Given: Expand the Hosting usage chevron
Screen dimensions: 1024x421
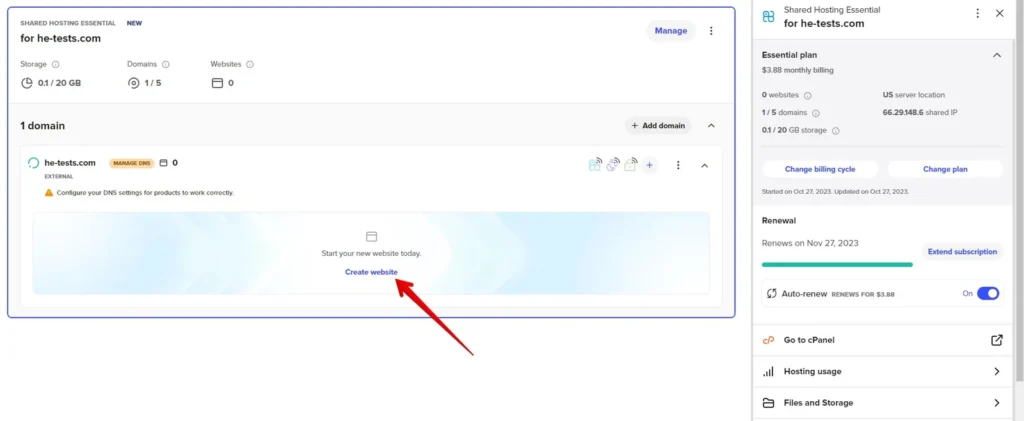Looking at the screenshot, I should [997, 371].
